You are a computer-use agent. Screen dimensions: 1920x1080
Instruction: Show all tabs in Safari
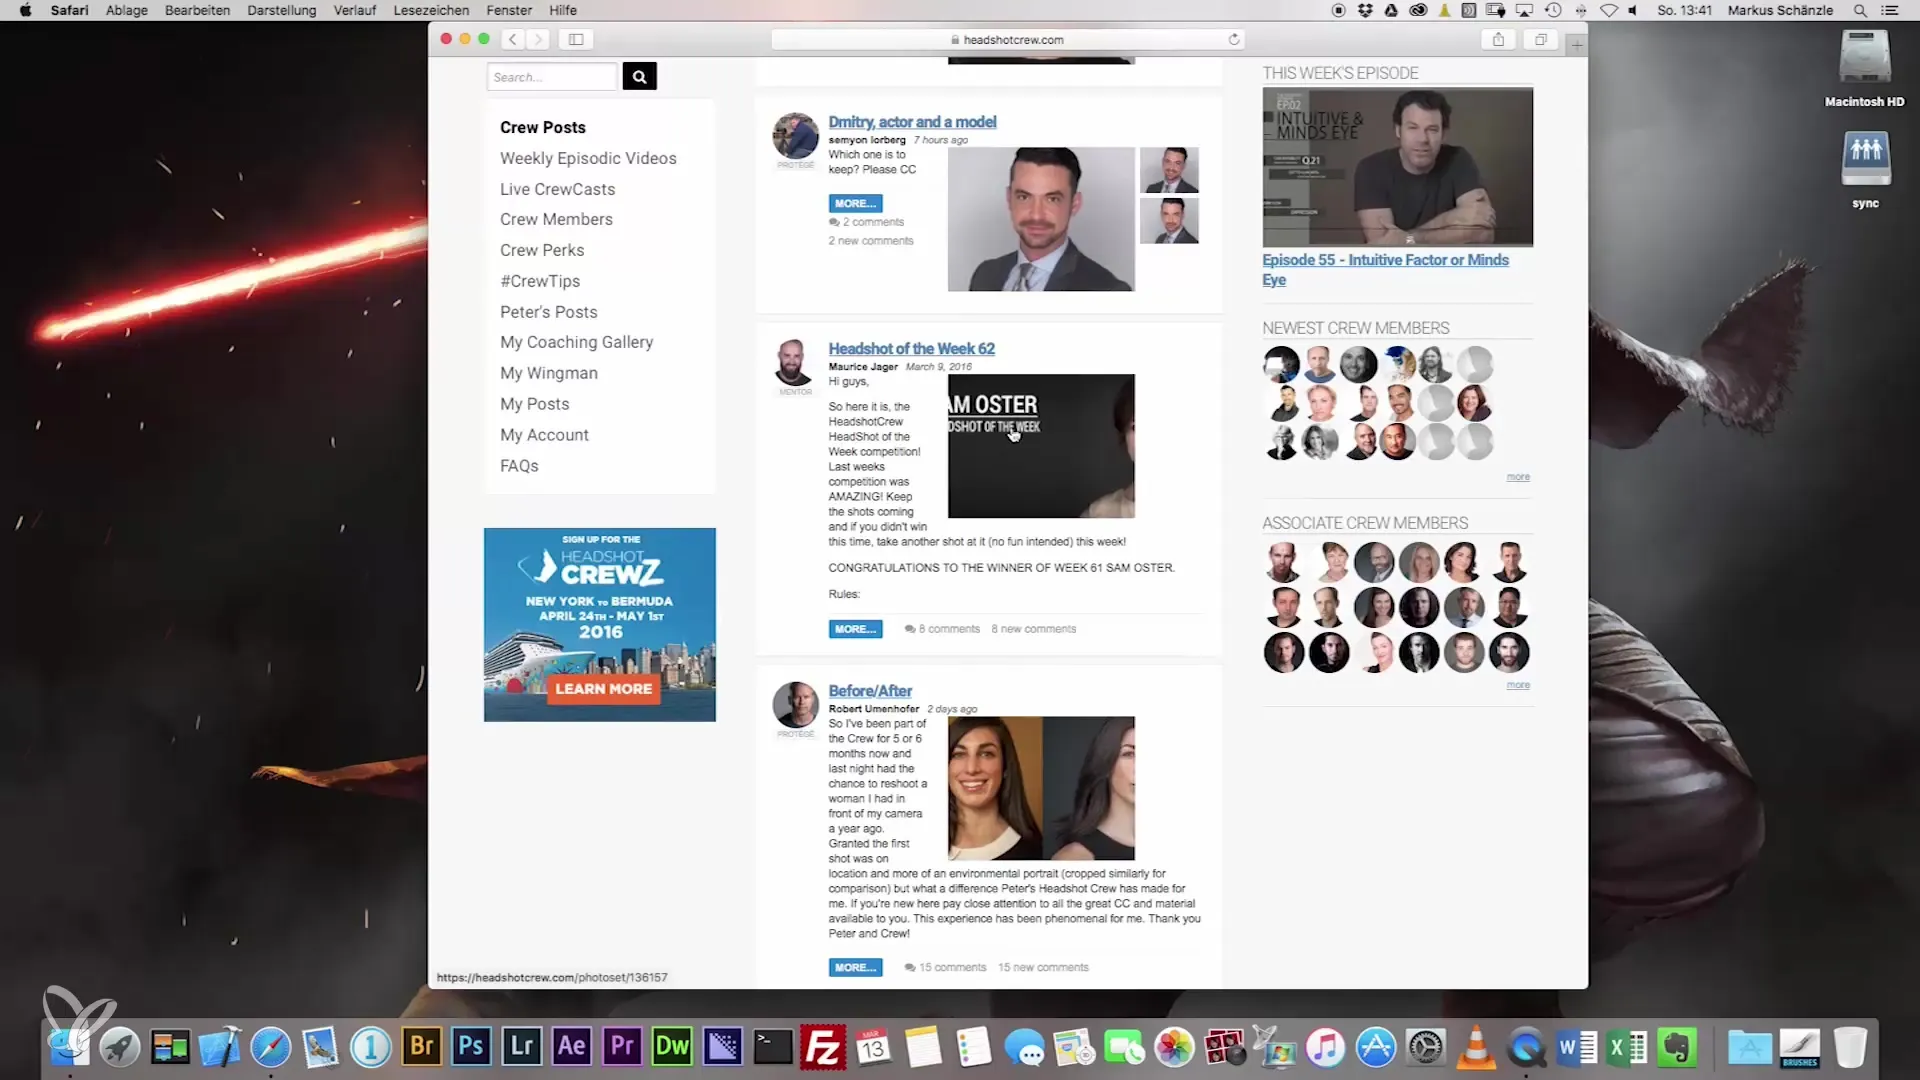click(1541, 39)
